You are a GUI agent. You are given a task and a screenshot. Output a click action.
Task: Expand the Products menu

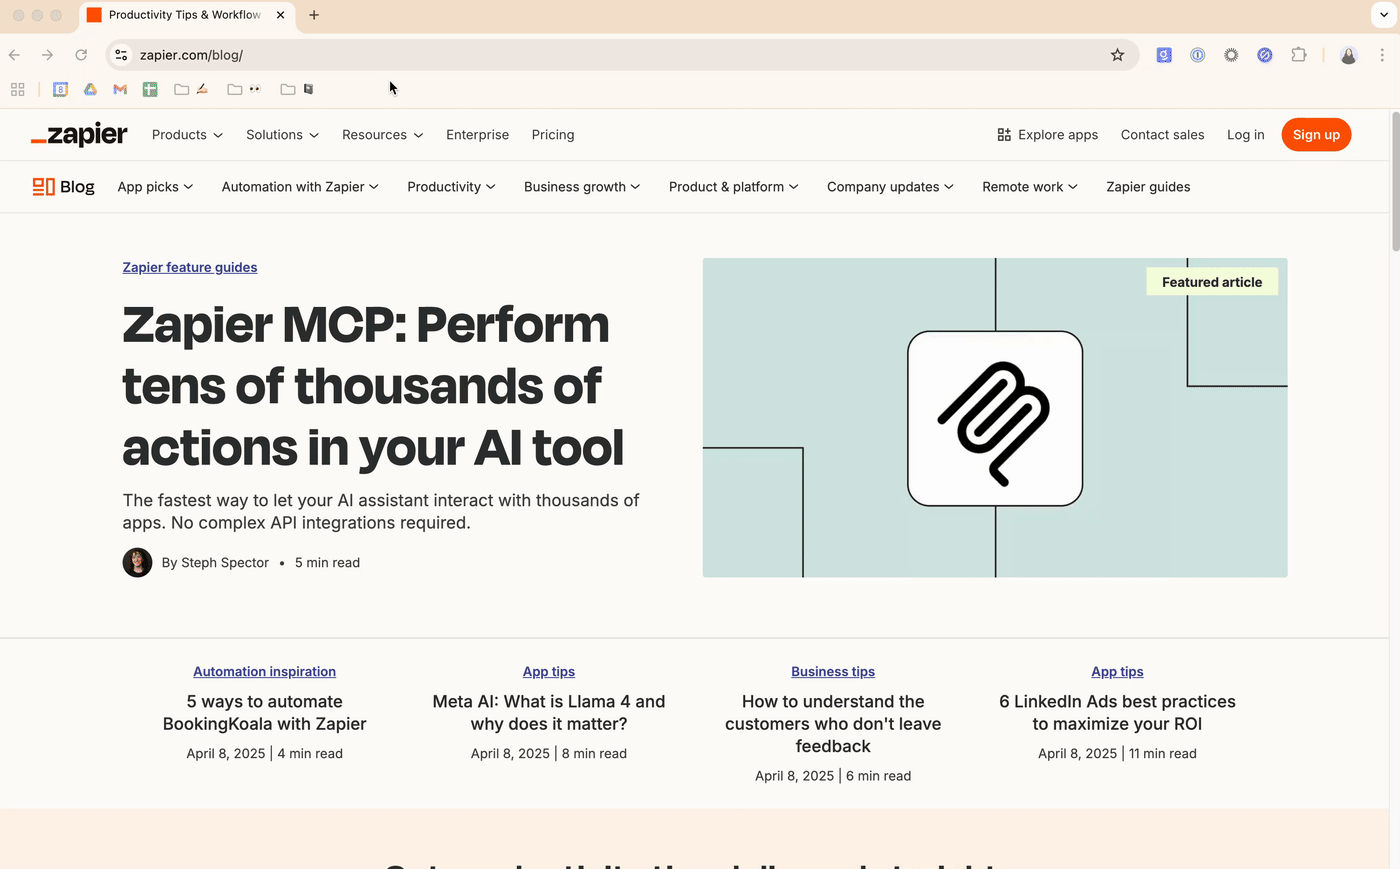click(x=187, y=135)
